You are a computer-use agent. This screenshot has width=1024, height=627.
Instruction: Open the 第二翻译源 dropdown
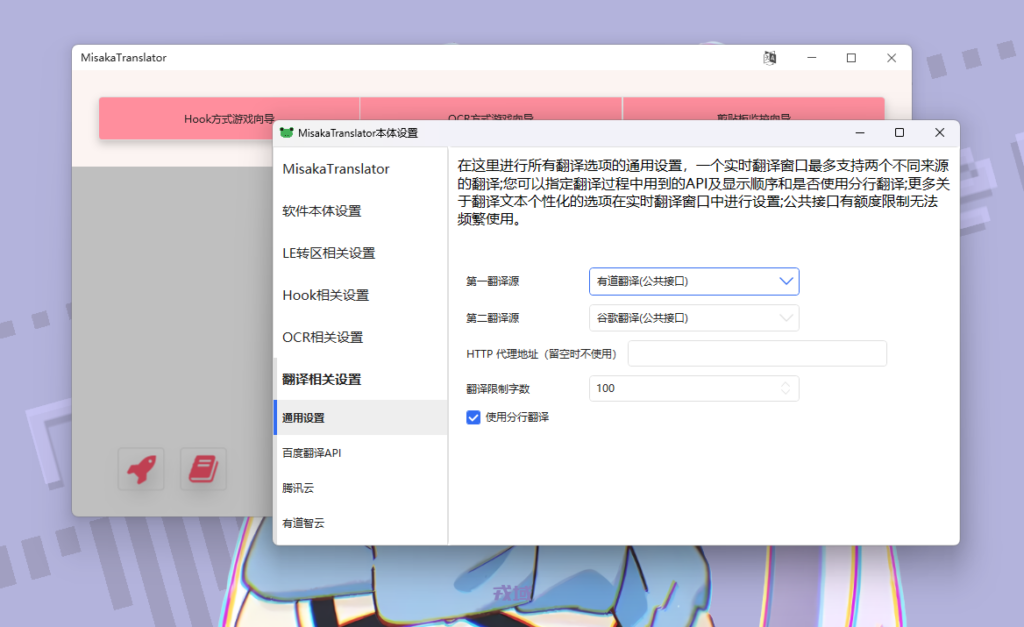[x=694, y=318]
